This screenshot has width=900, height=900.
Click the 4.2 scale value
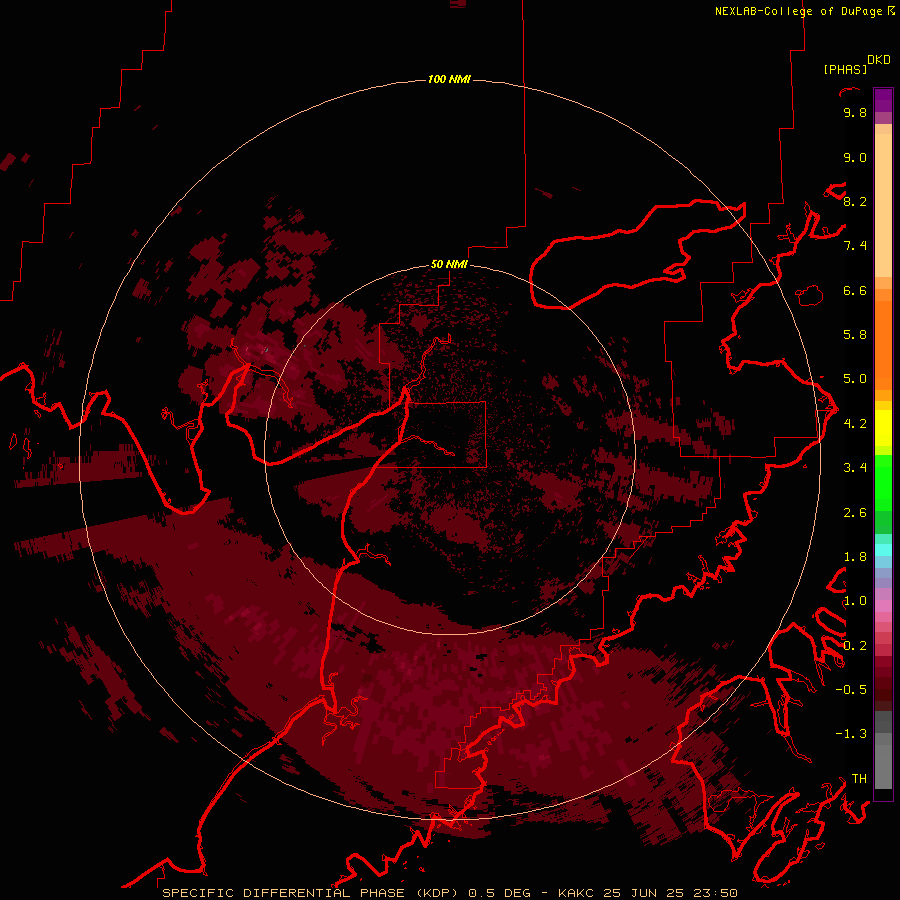(x=855, y=424)
